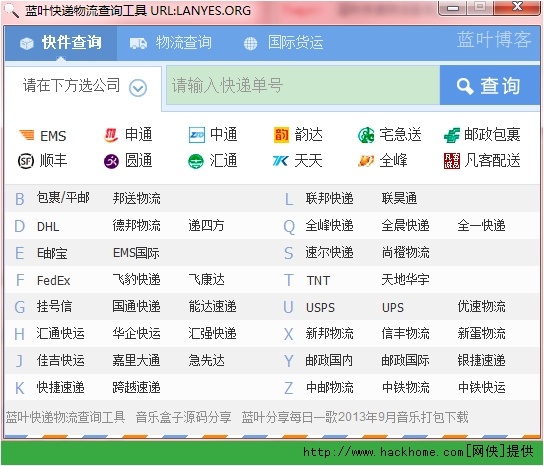Select 国通快递 courier
Image resolution: width=544 pixels, height=466 pixels.
pos(136,306)
